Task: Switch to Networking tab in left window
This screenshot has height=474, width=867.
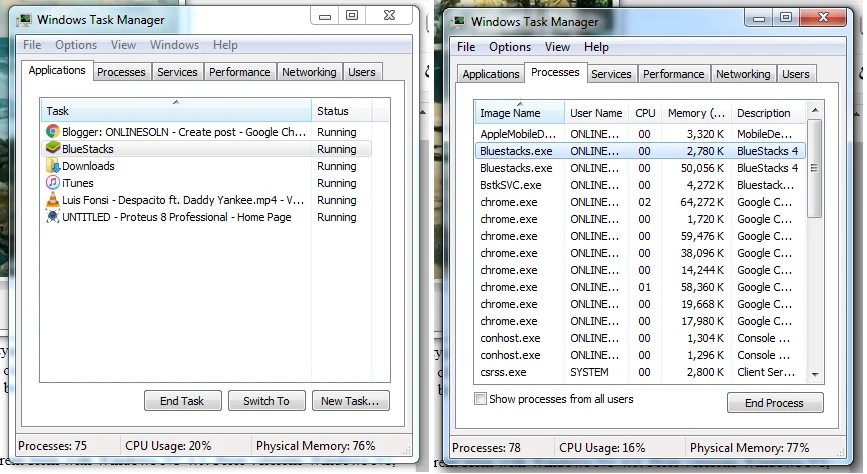Action: pos(309,72)
